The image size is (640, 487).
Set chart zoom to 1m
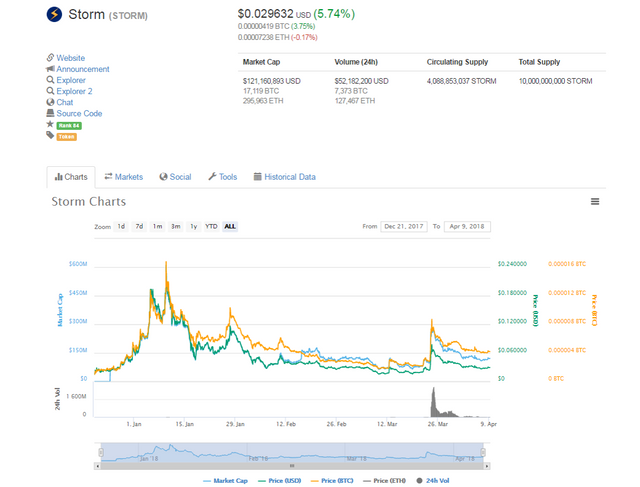158,227
